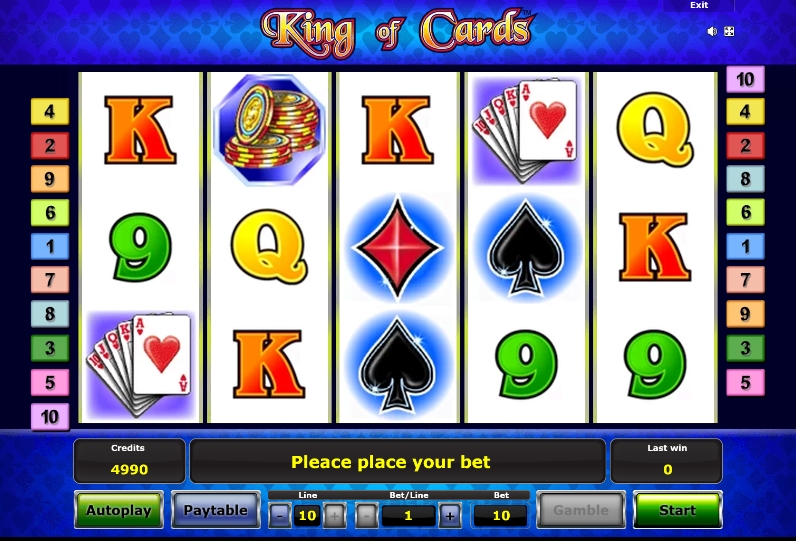Exit the game

tap(699, 5)
